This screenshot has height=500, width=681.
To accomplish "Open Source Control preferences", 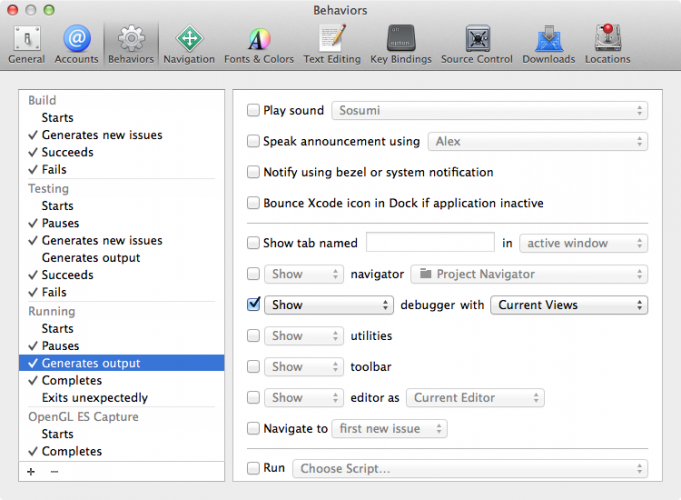I will (x=477, y=45).
